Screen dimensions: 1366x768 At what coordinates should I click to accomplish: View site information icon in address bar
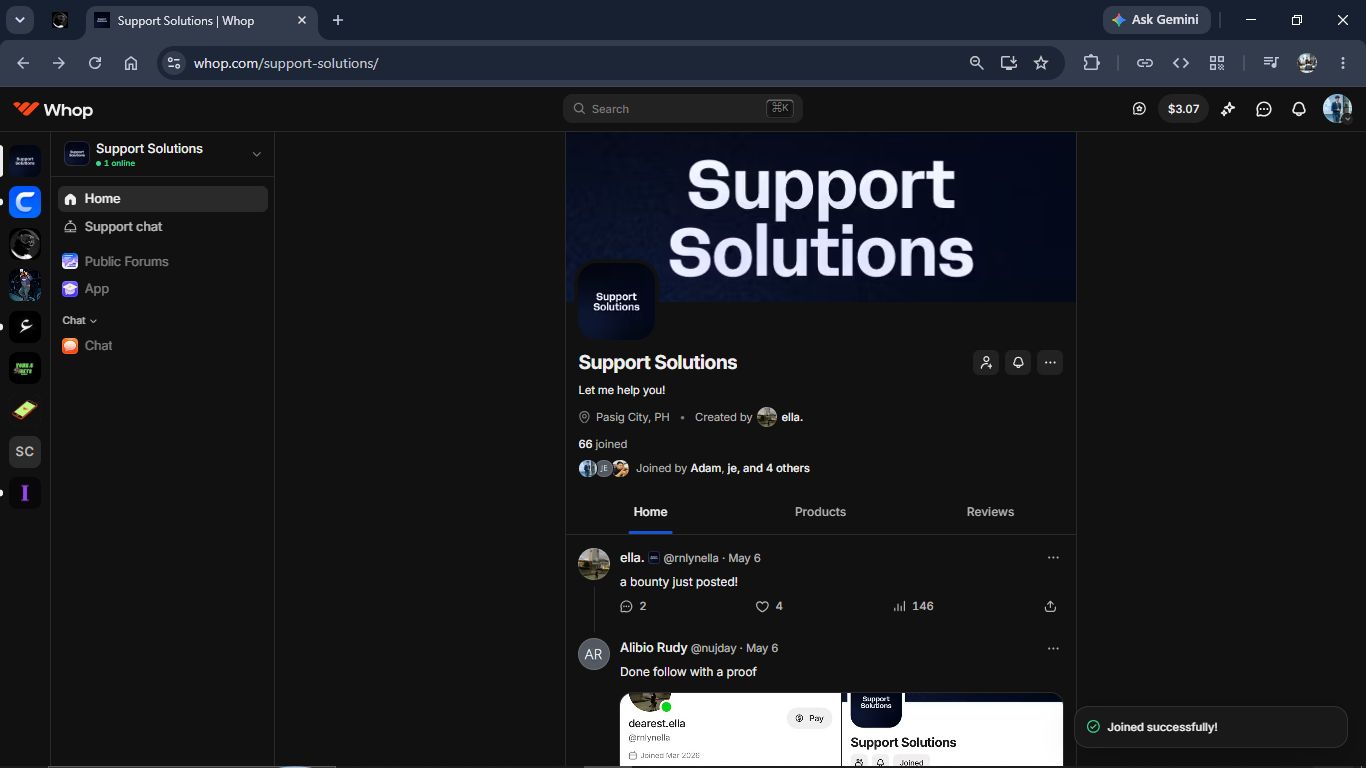tap(174, 63)
